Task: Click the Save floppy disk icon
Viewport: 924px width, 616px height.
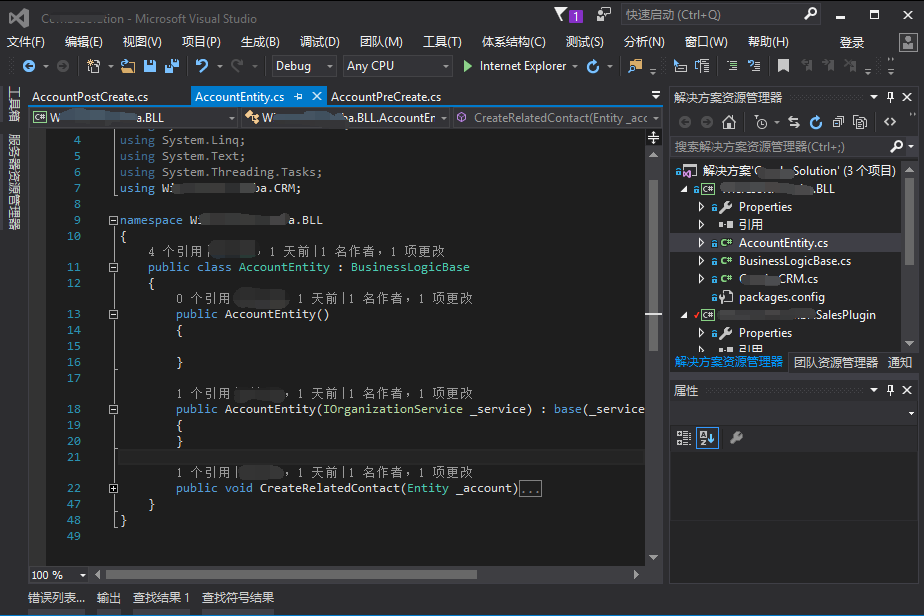Action: click(x=150, y=66)
